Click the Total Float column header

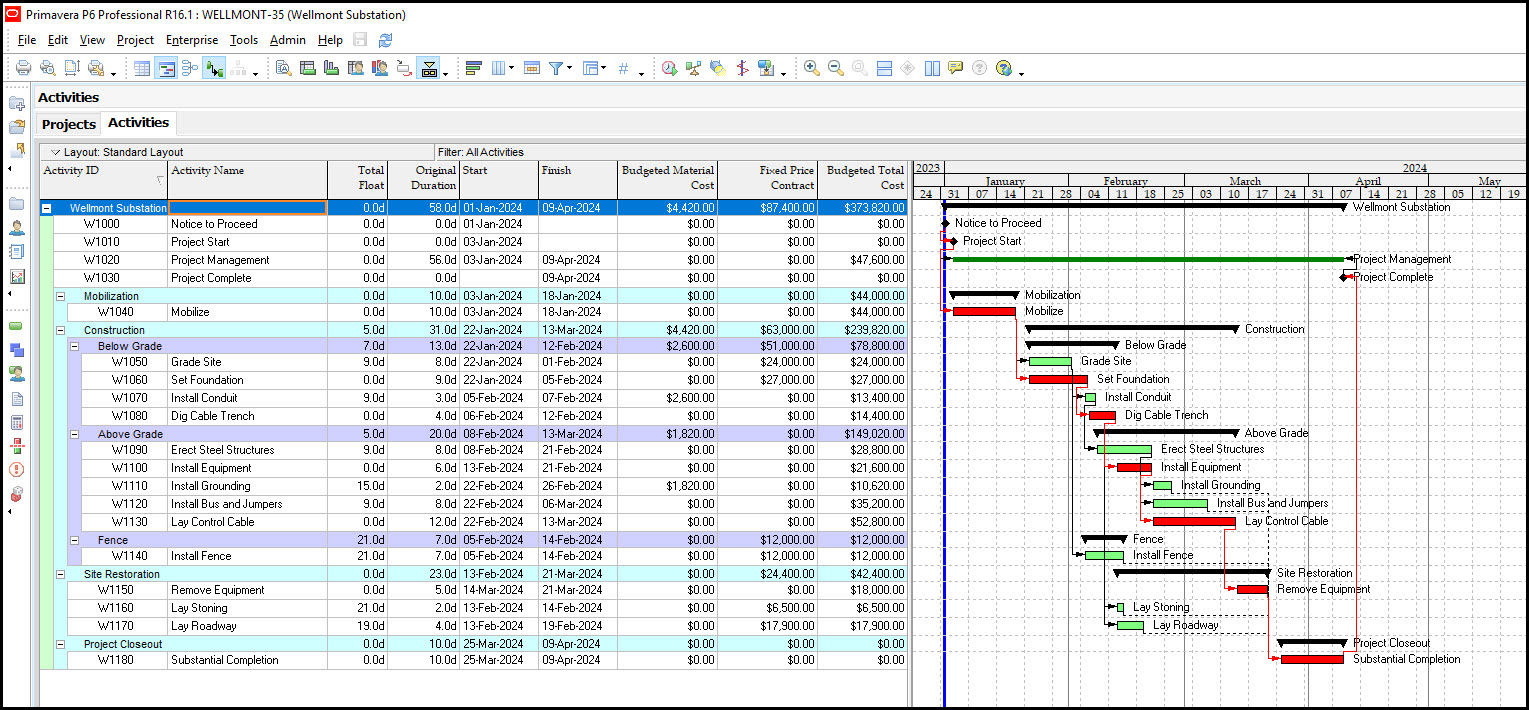pos(358,180)
